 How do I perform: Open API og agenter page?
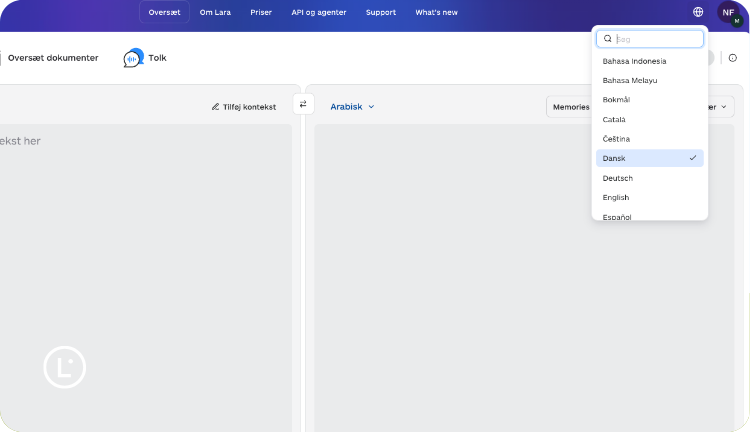point(319,12)
